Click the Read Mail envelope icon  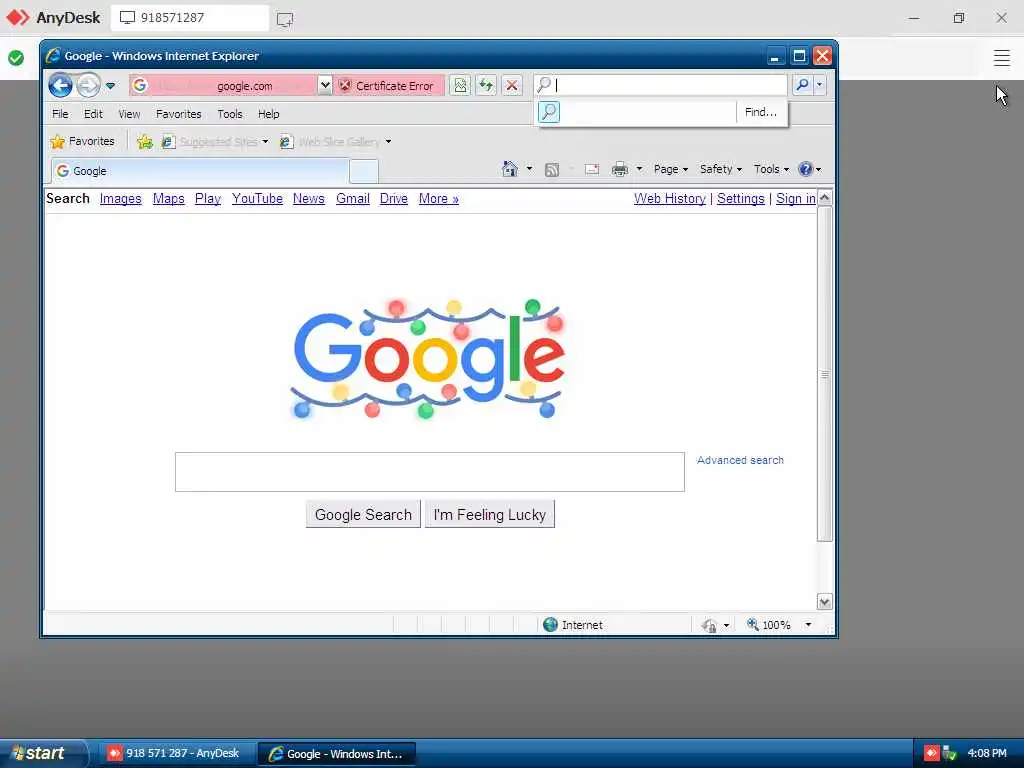pyautogui.click(x=592, y=169)
